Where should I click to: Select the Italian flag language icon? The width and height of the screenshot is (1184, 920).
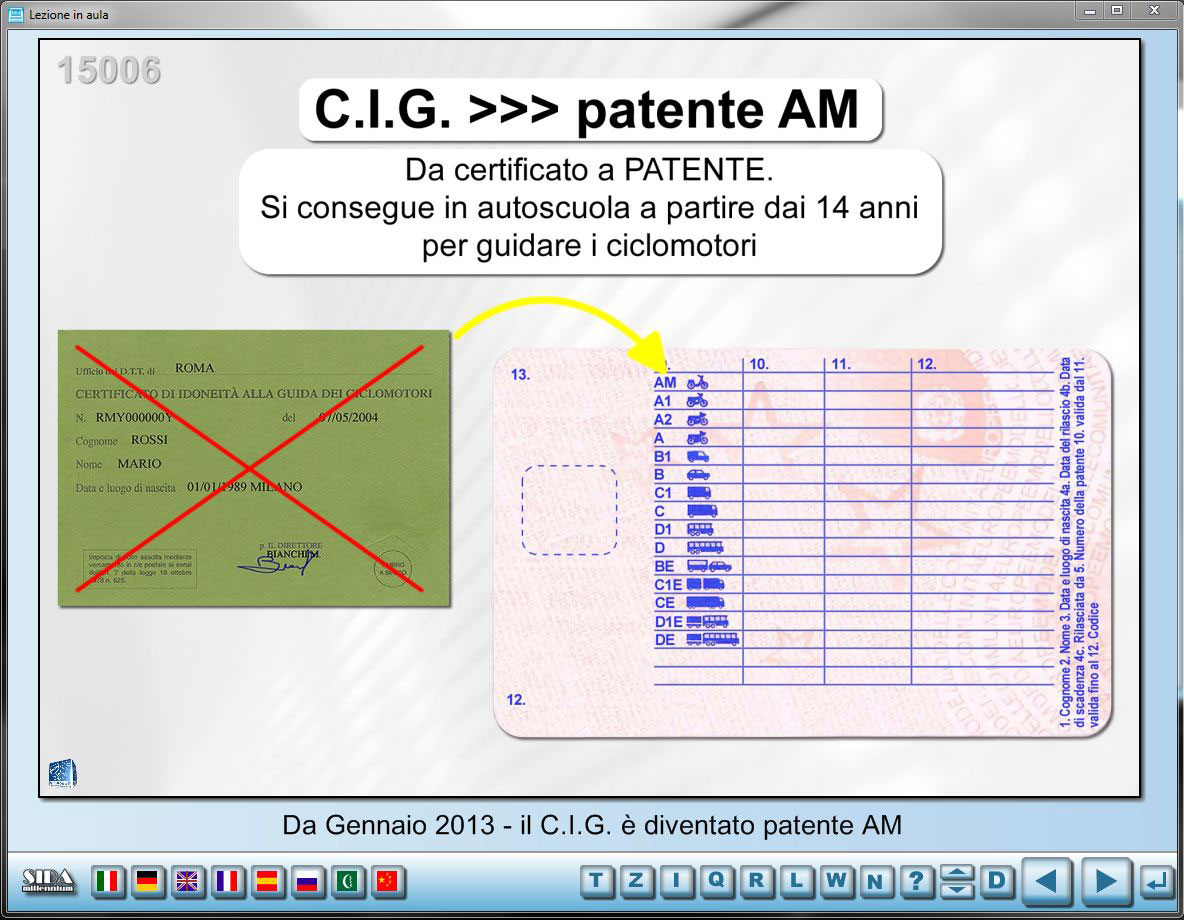[x=108, y=883]
